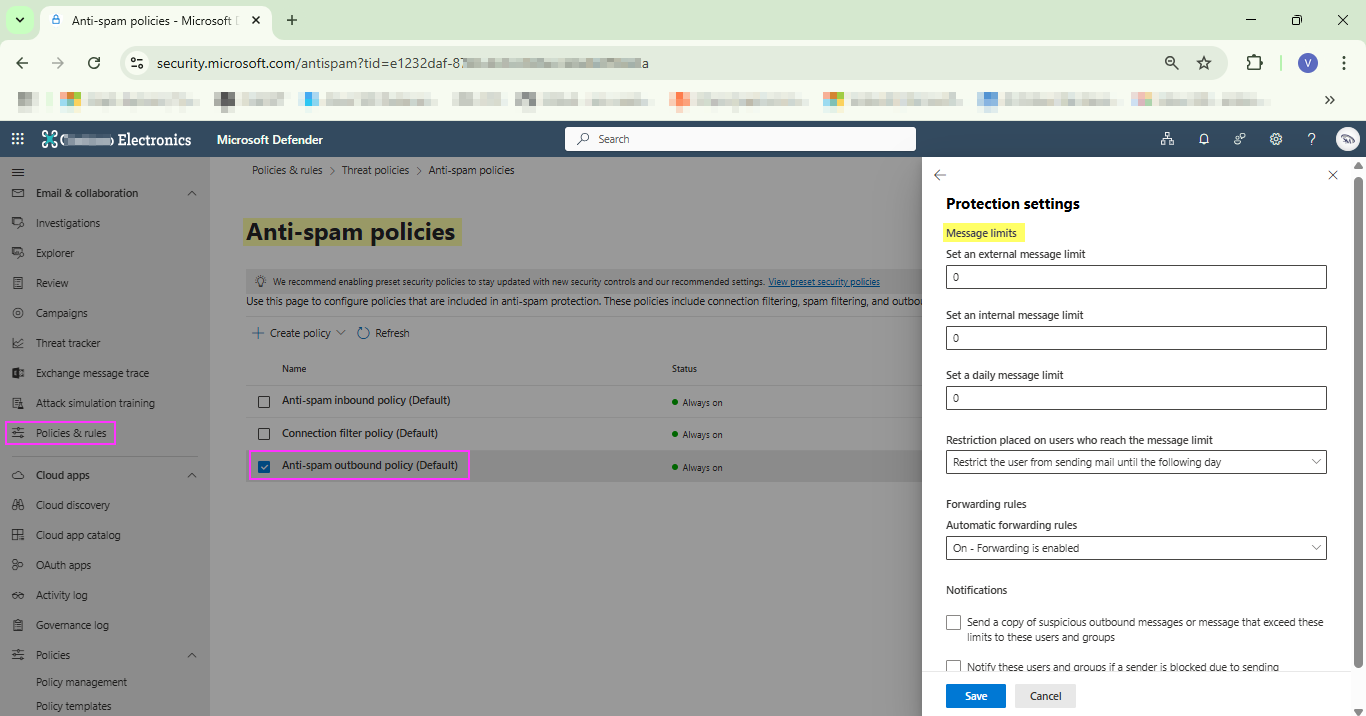Click the flyout vertical scrollbar
The image size is (1366, 716).
click(1358, 420)
